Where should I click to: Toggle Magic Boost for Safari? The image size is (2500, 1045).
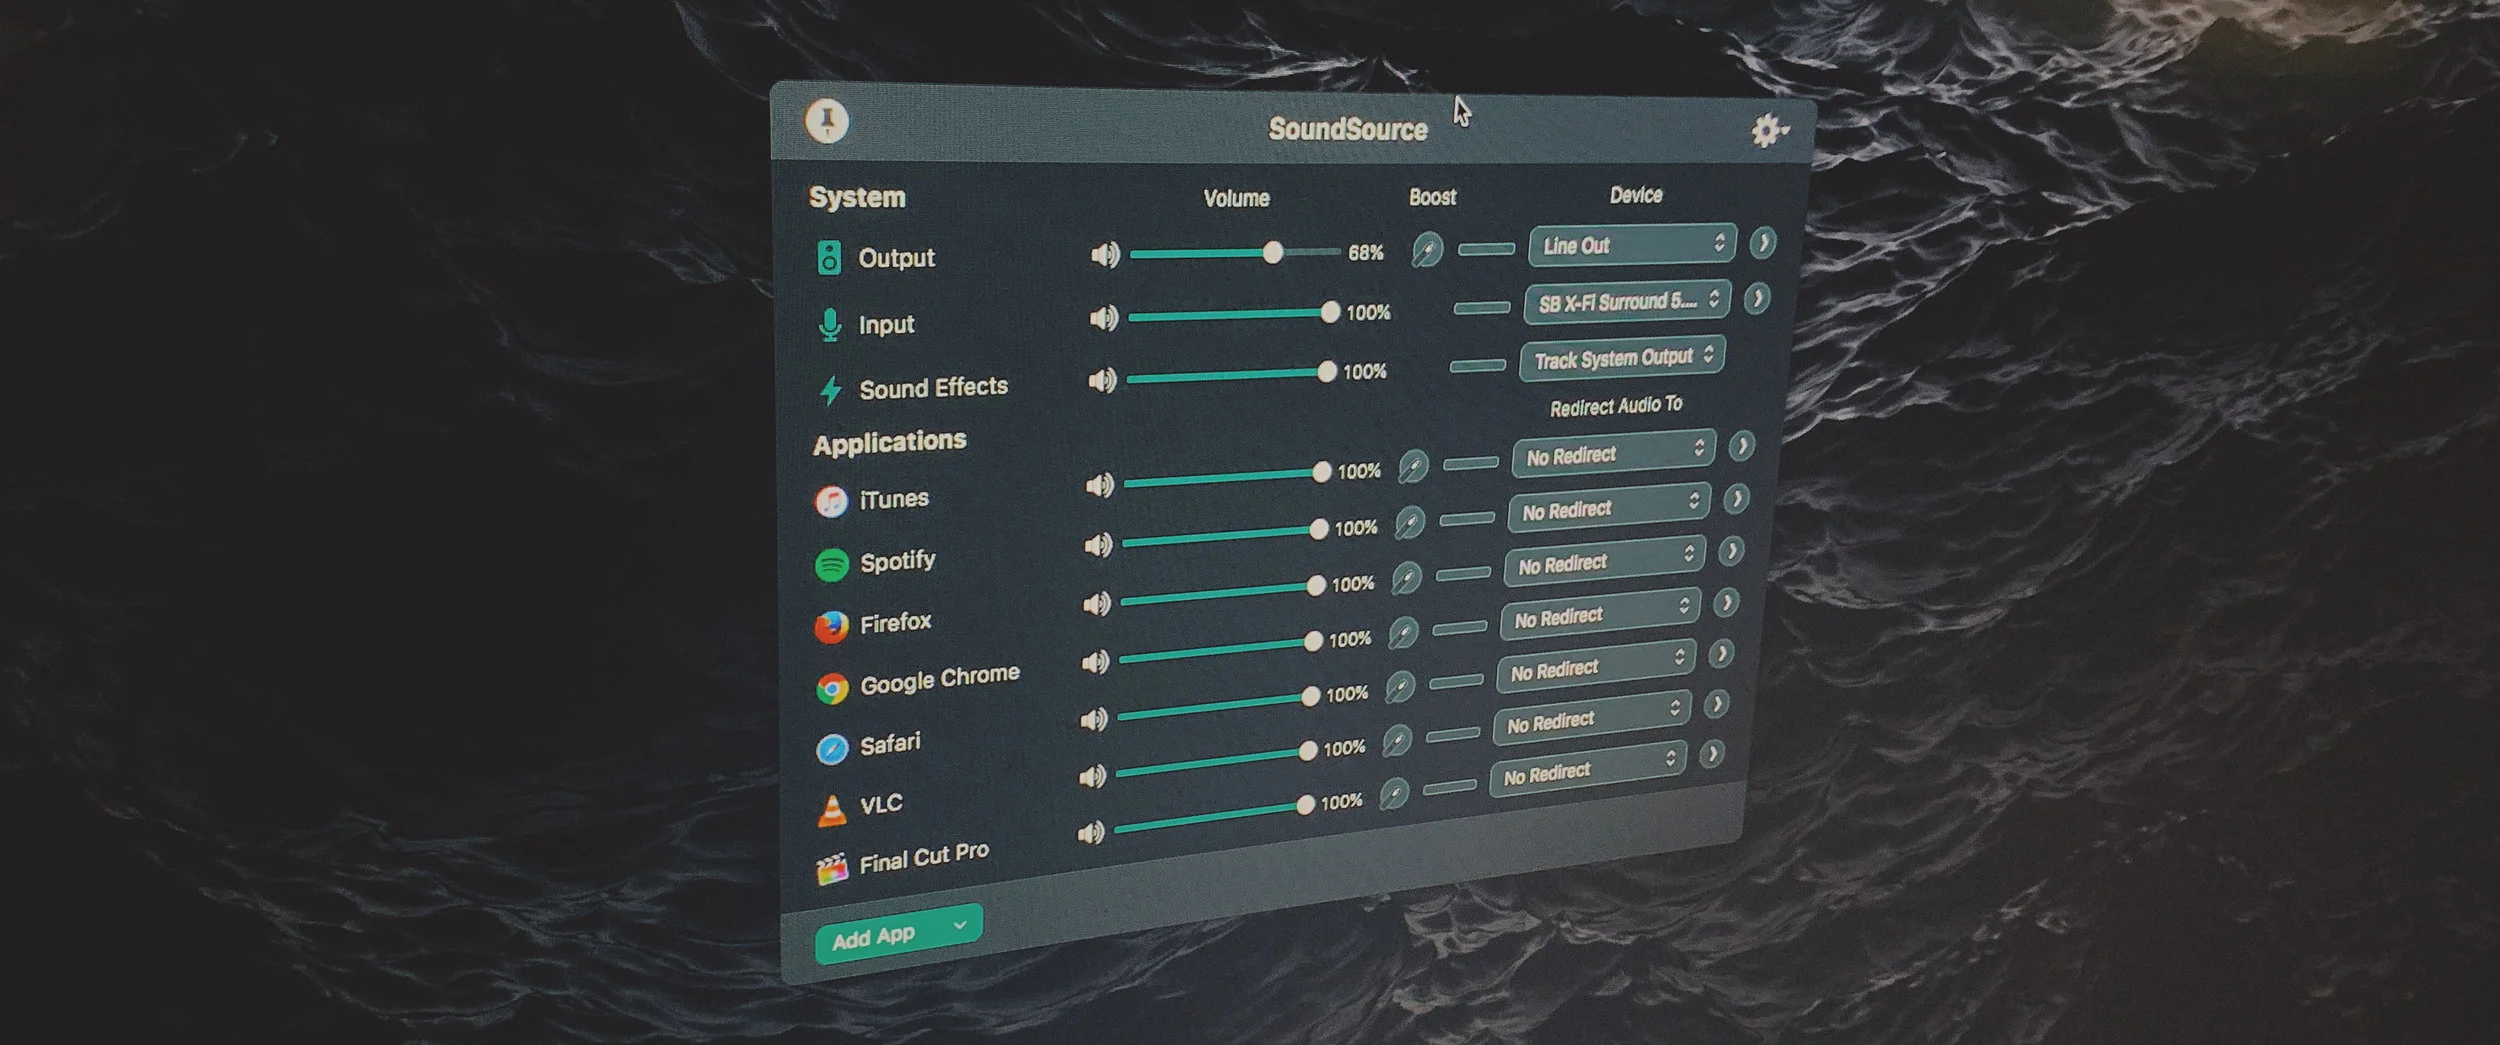(1400, 687)
